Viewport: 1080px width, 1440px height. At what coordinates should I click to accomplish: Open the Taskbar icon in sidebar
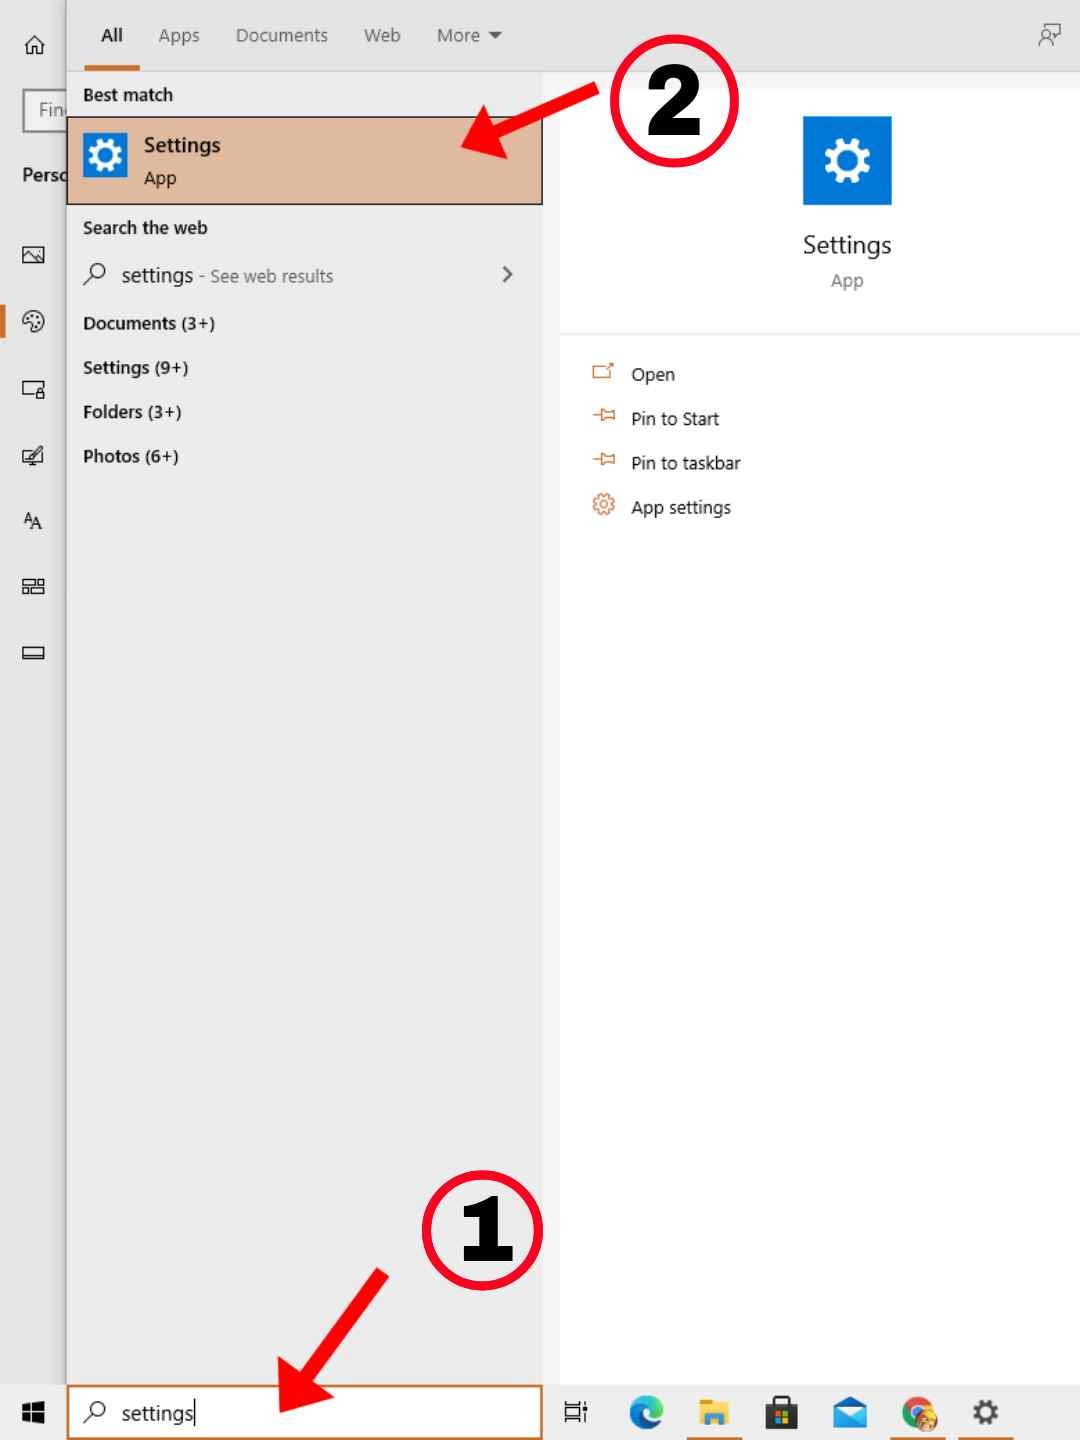coord(33,653)
